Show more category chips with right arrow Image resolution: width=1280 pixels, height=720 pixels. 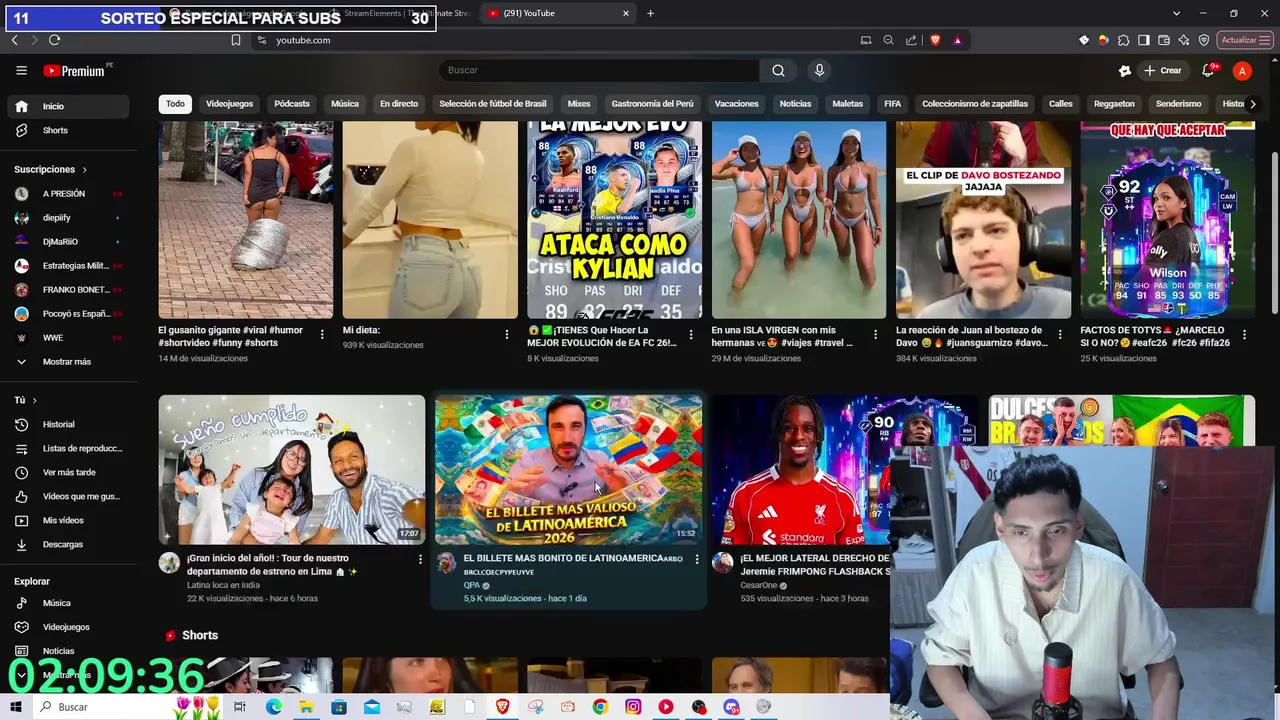click(1252, 104)
